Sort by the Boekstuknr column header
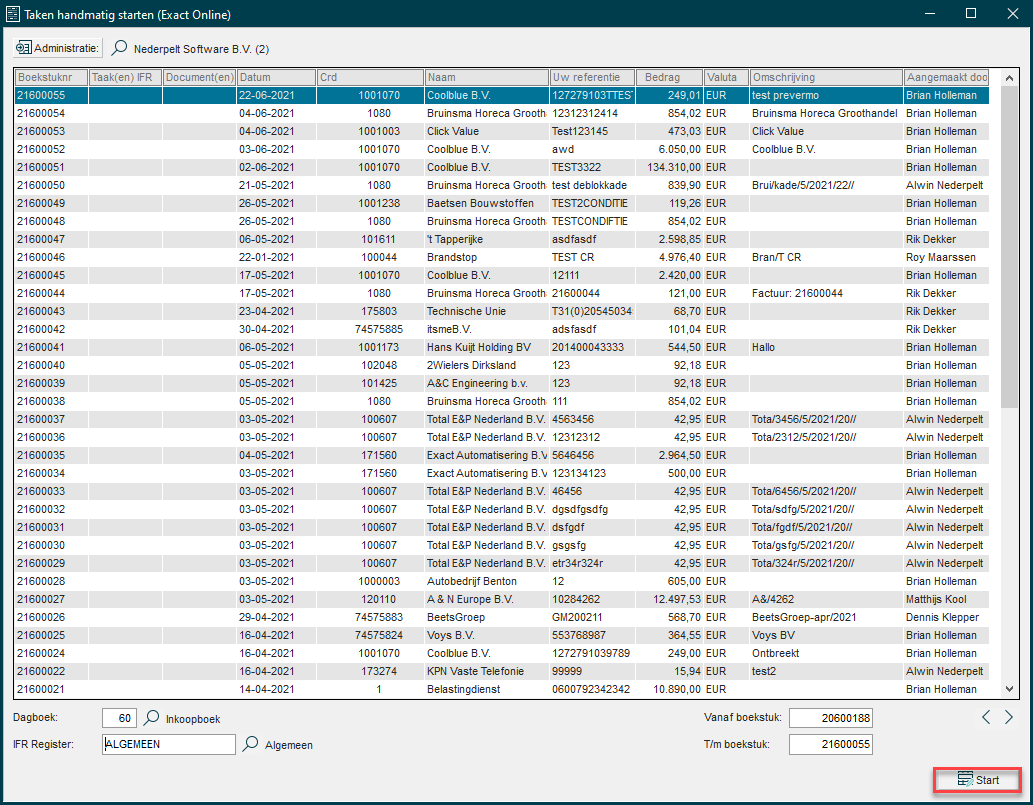Viewport: 1033px width, 805px height. [x=51, y=77]
